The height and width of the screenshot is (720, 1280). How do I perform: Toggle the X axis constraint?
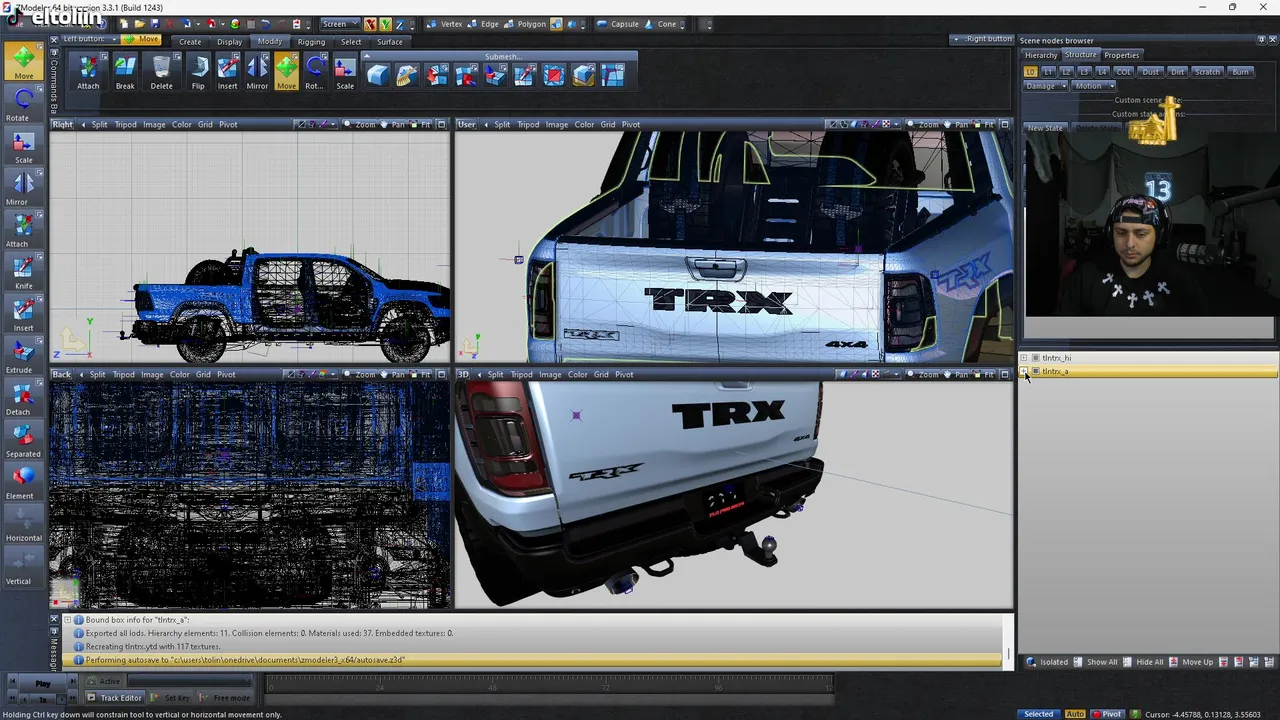point(370,24)
